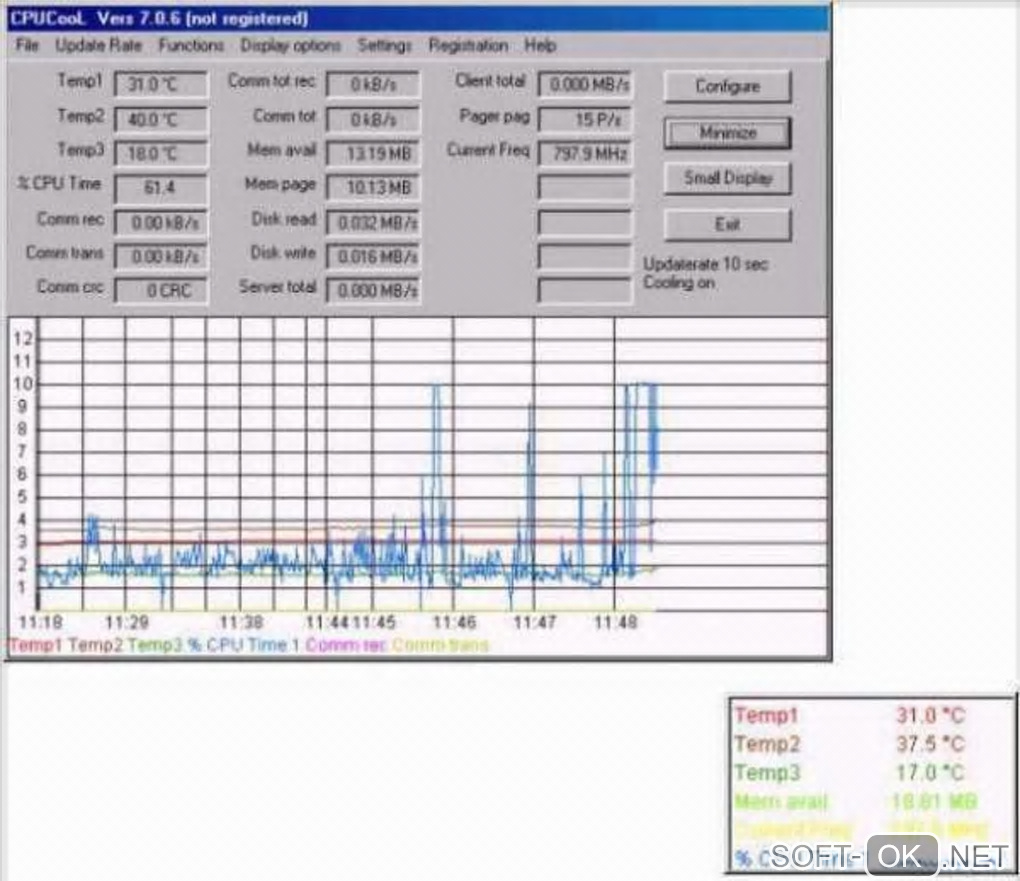This screenshot has height=881, width=1020.
Task: Click the Updaterate 10 sec status text
Action: point(706,264)
